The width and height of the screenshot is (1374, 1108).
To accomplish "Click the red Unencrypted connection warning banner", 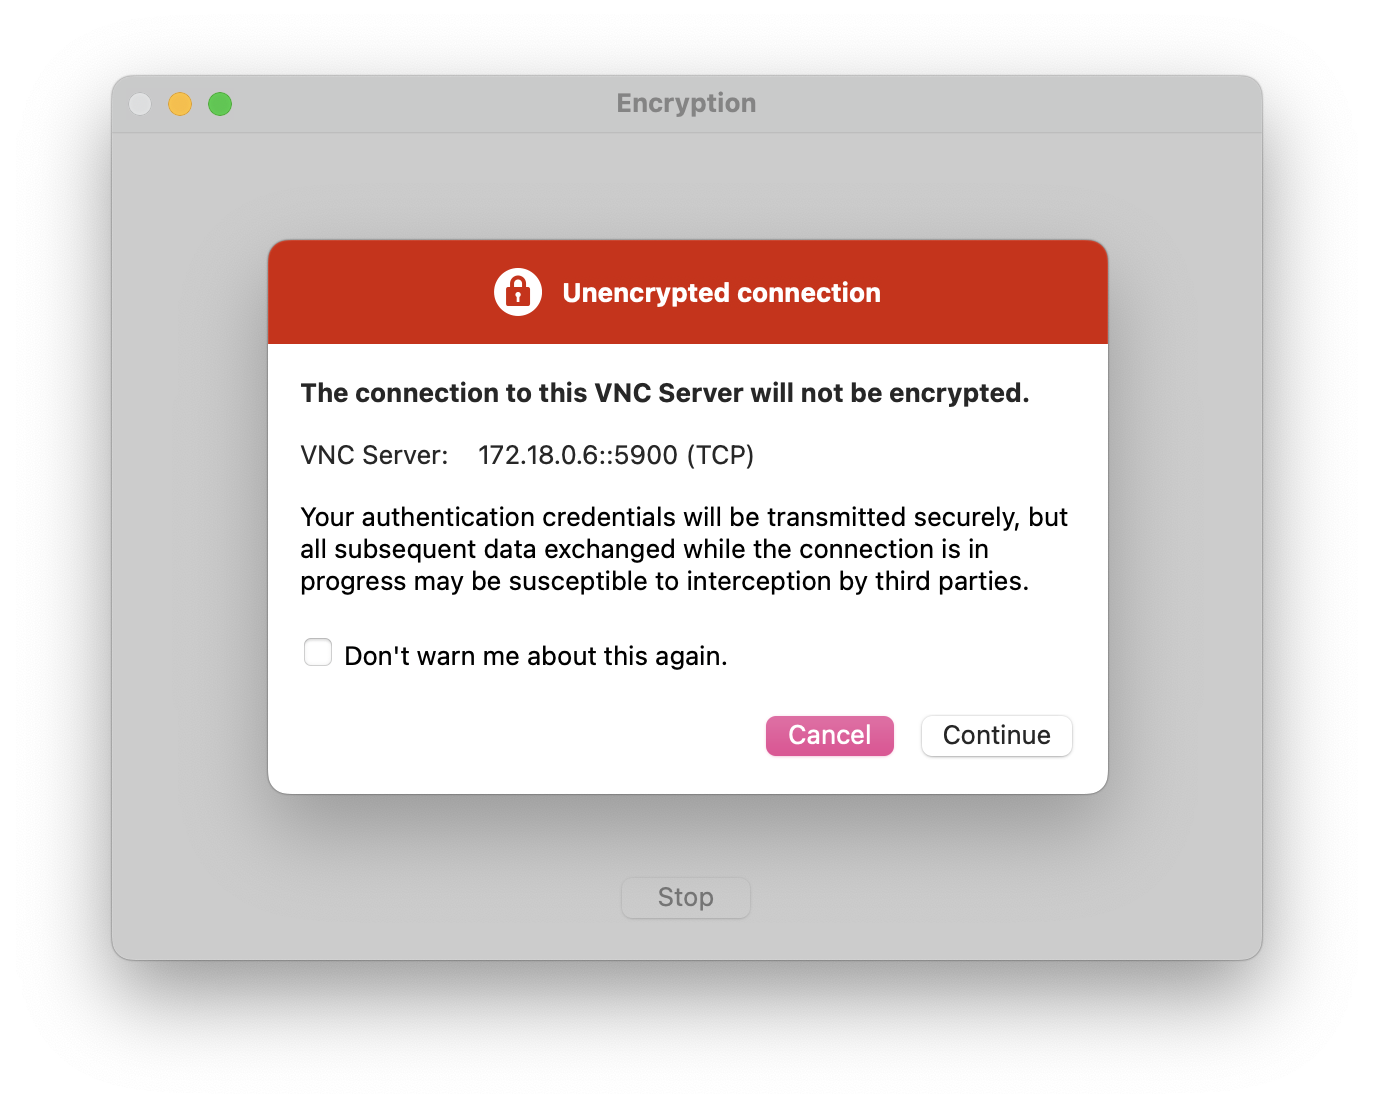I will point(688,292).
